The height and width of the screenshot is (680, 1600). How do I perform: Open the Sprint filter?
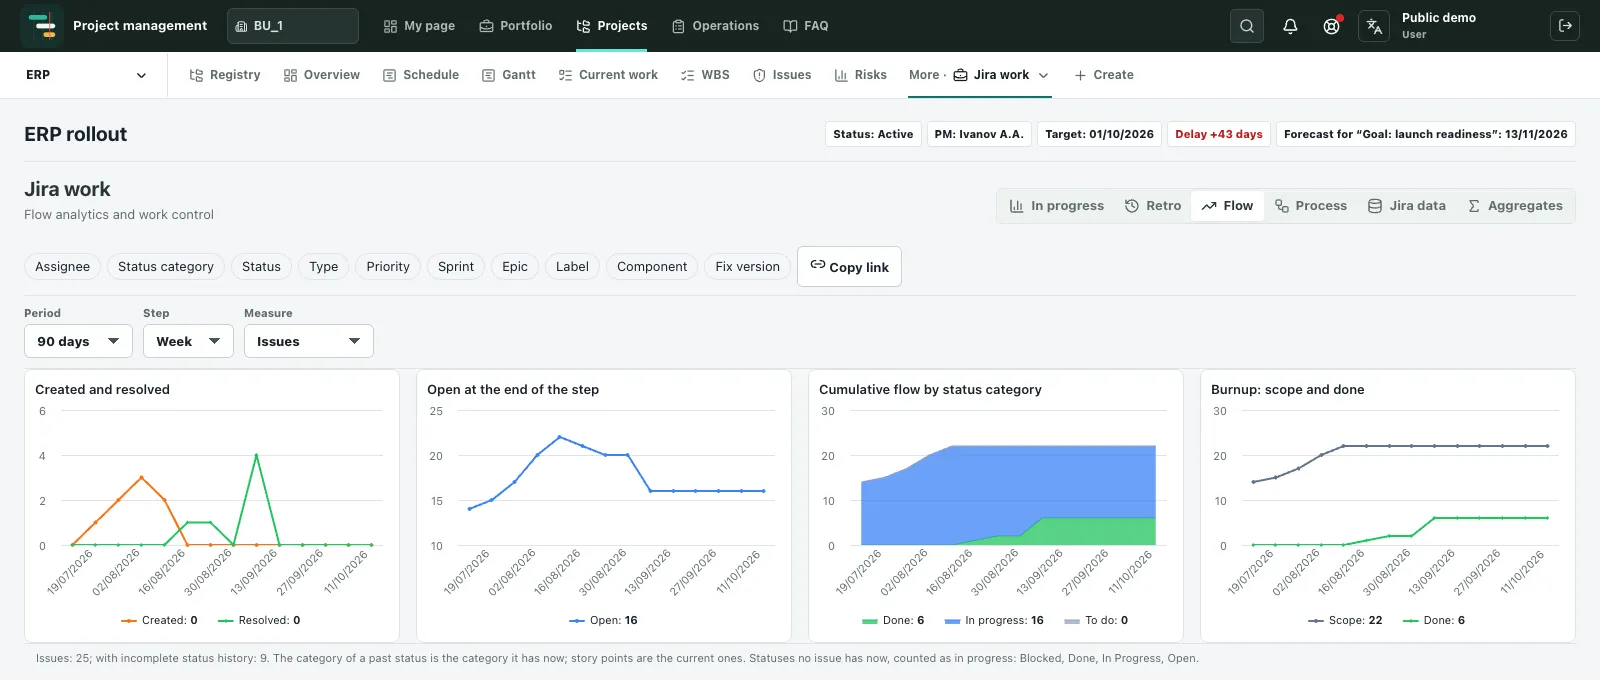point(456,267)
